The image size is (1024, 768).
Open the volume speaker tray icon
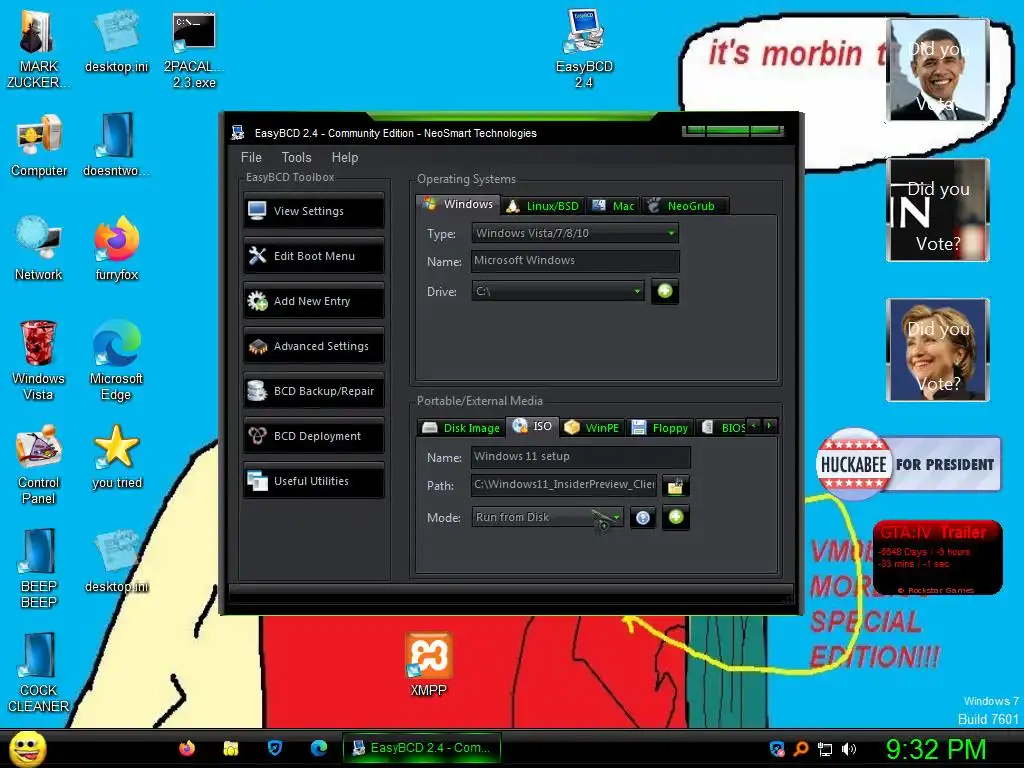pos(849,749)
